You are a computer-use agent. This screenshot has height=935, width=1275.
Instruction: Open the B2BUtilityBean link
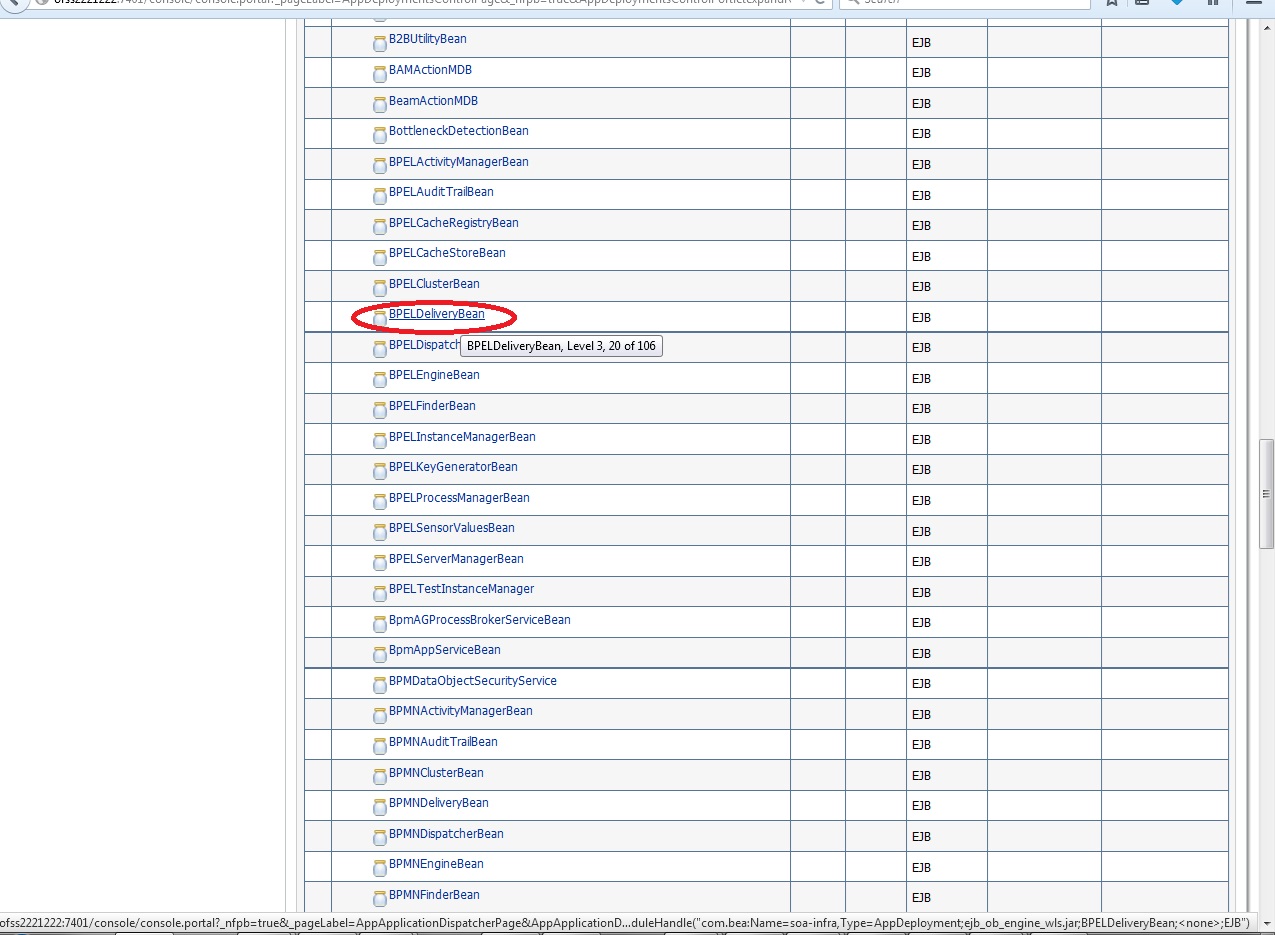click(427, 39)
